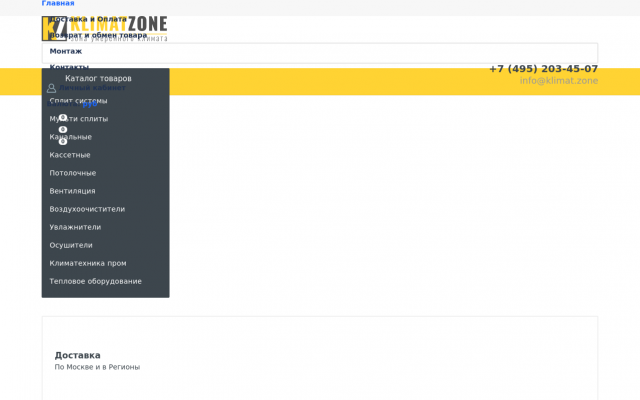The width and height of the screenshot is (640, 400).
Task: Click the Доставка heading
Action: coord(78,355)
